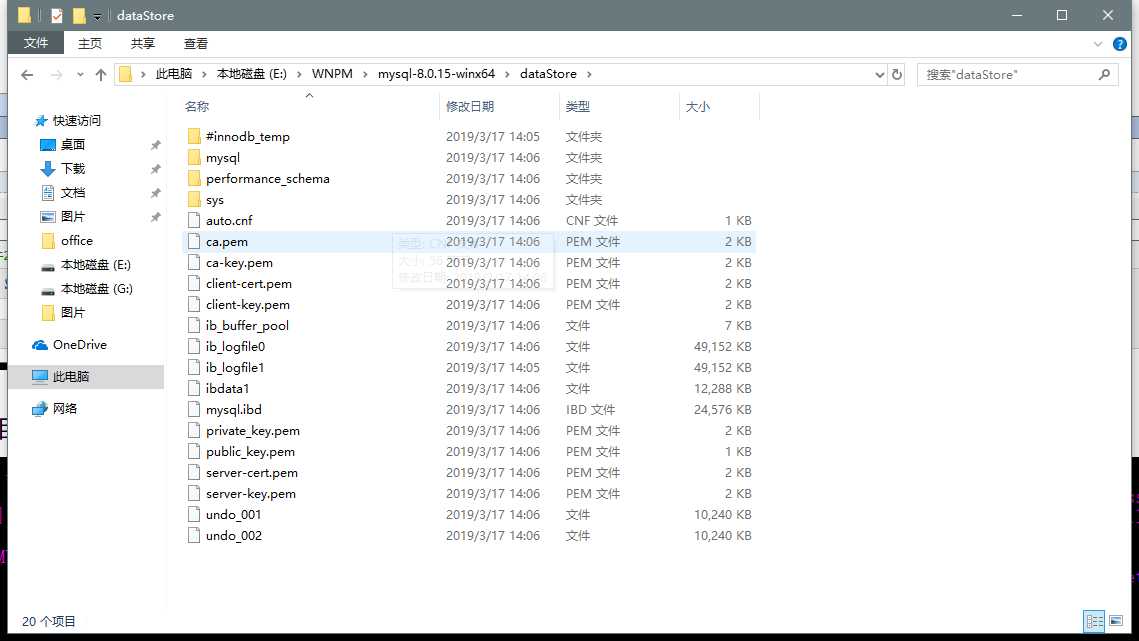Refresh the dataStore folder view

[896, 74]
